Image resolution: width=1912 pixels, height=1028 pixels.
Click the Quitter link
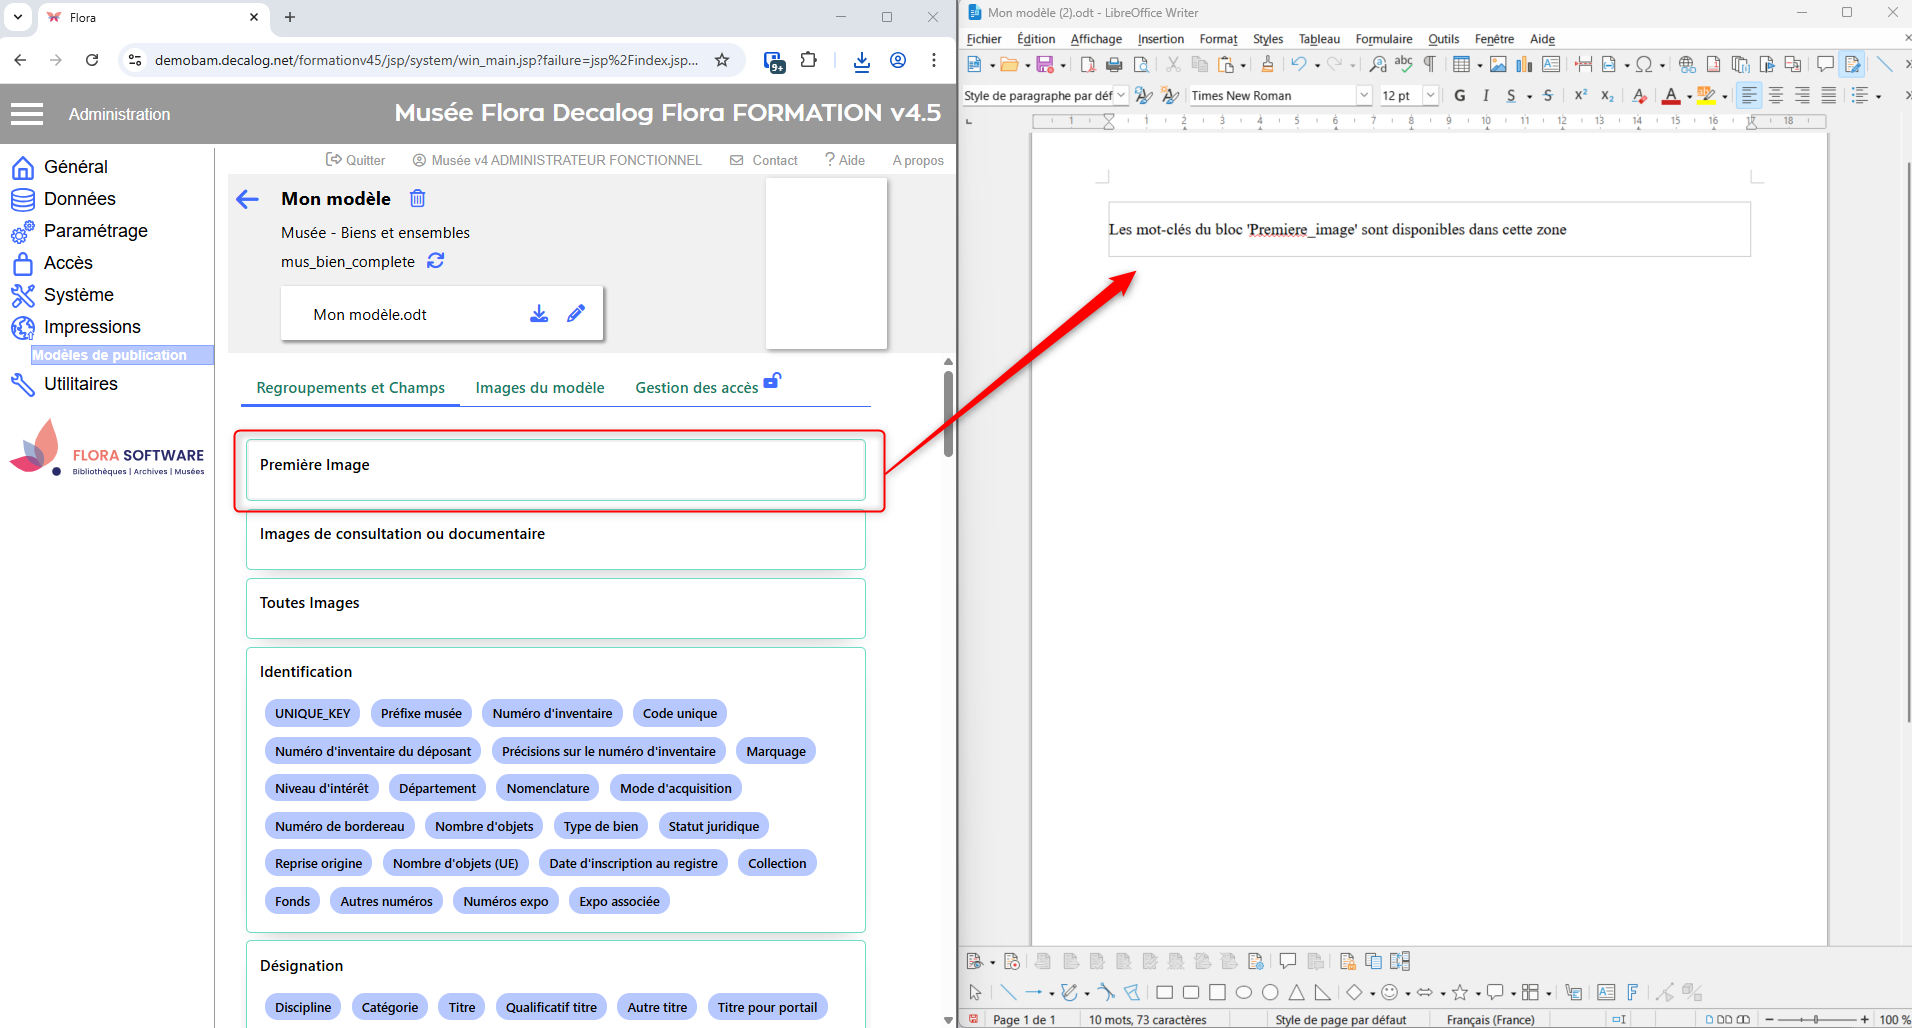pos(356,160)
